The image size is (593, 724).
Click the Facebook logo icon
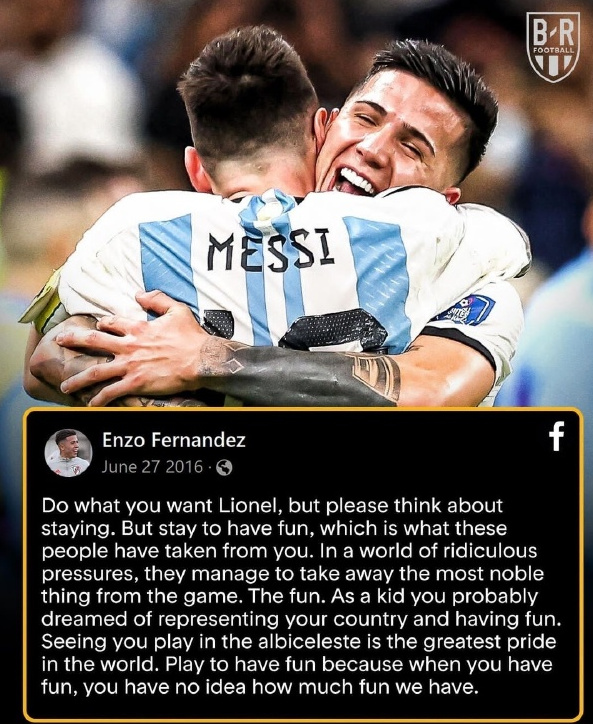557,436
